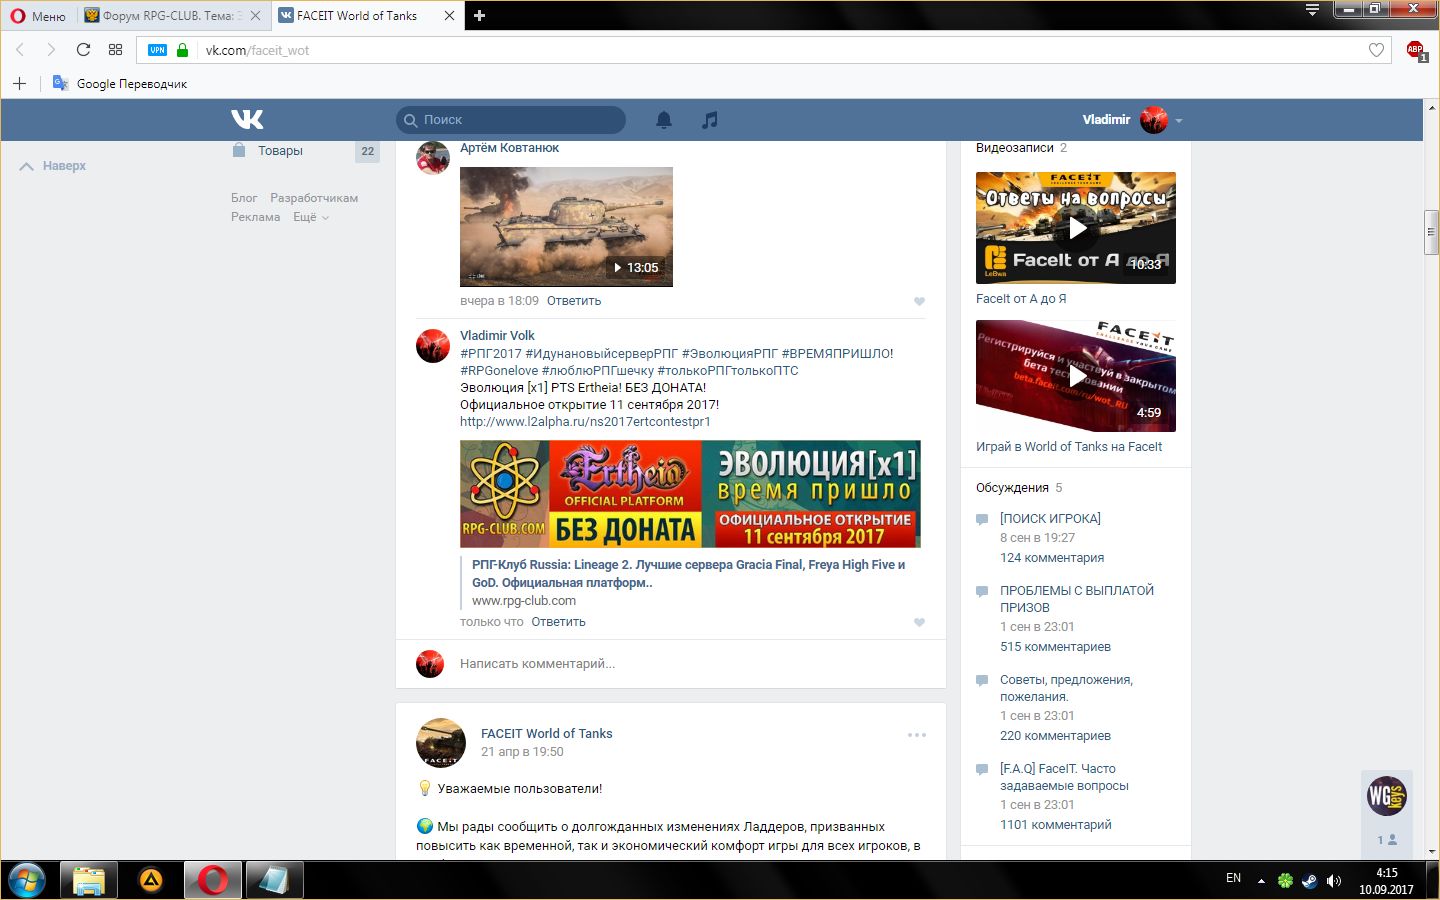Open File Explorer in taskbar
This screenshot has width=1440, height=900.
tap(89, 880)
